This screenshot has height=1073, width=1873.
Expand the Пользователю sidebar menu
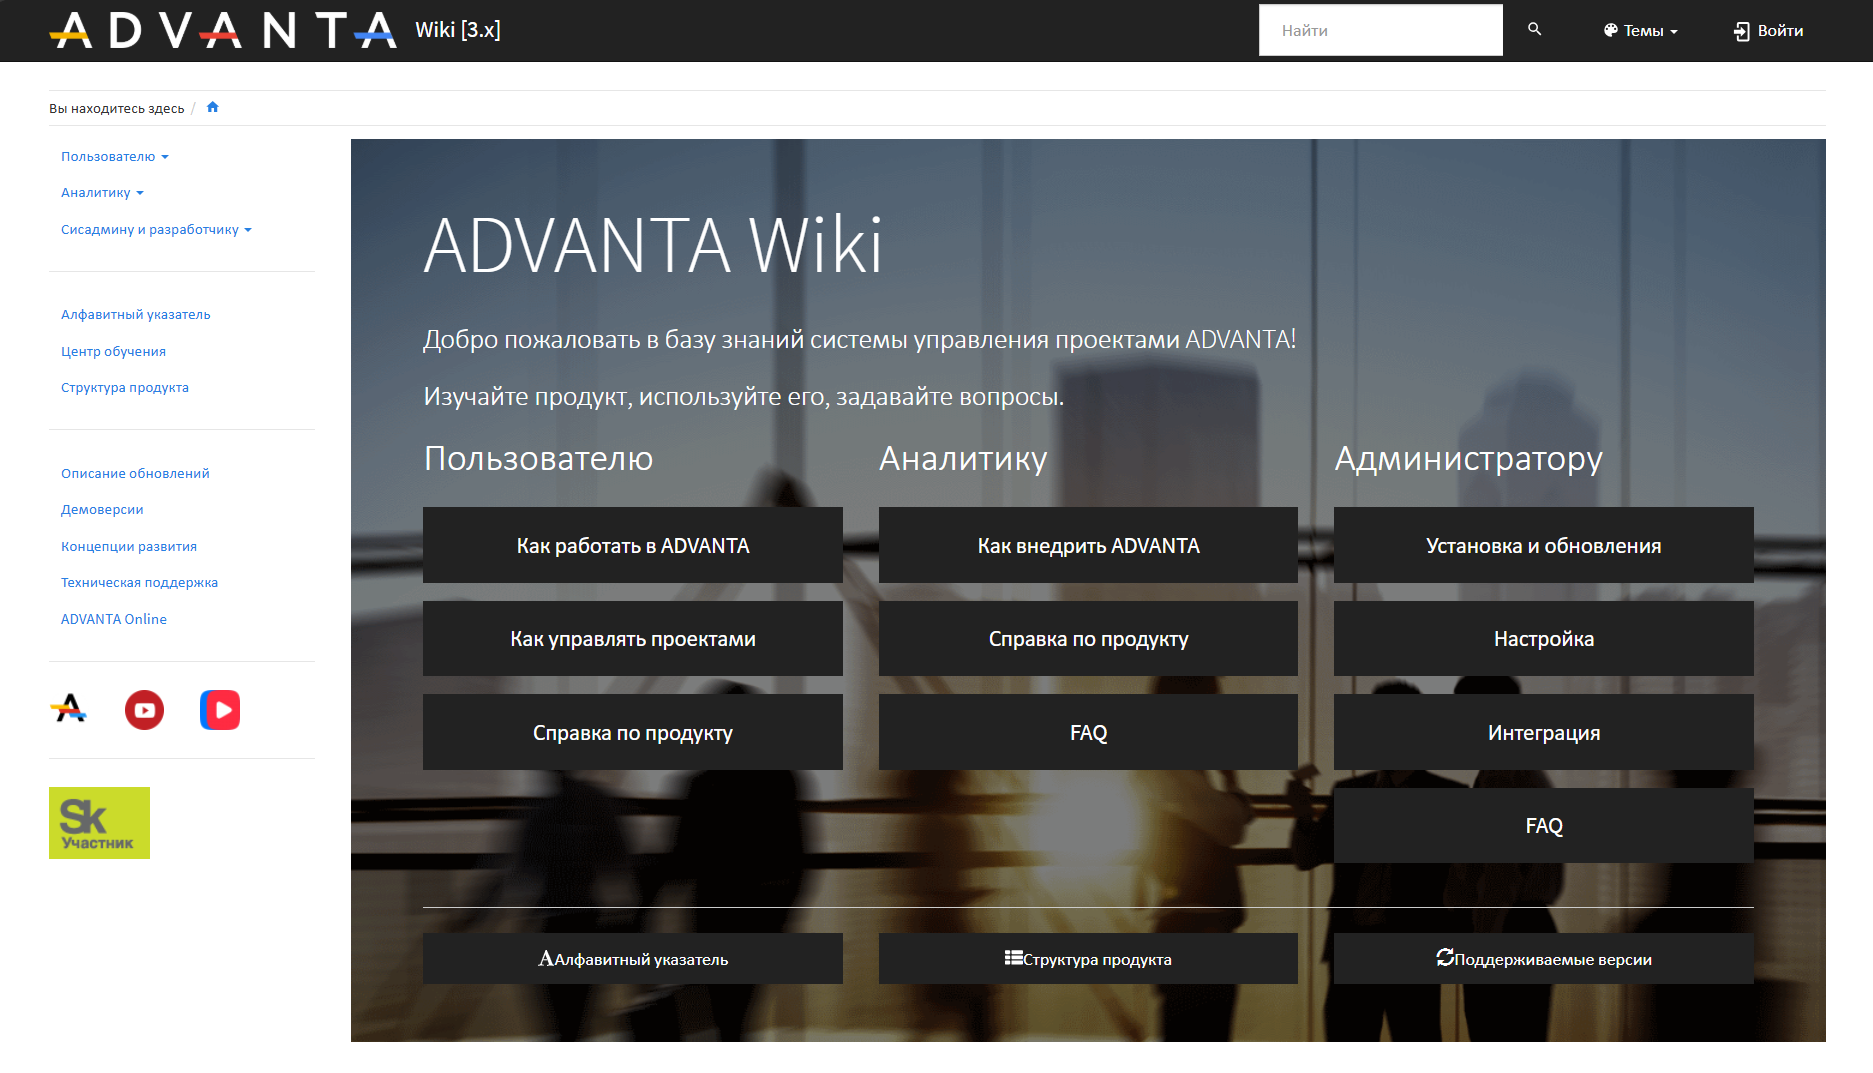[114, 157]
